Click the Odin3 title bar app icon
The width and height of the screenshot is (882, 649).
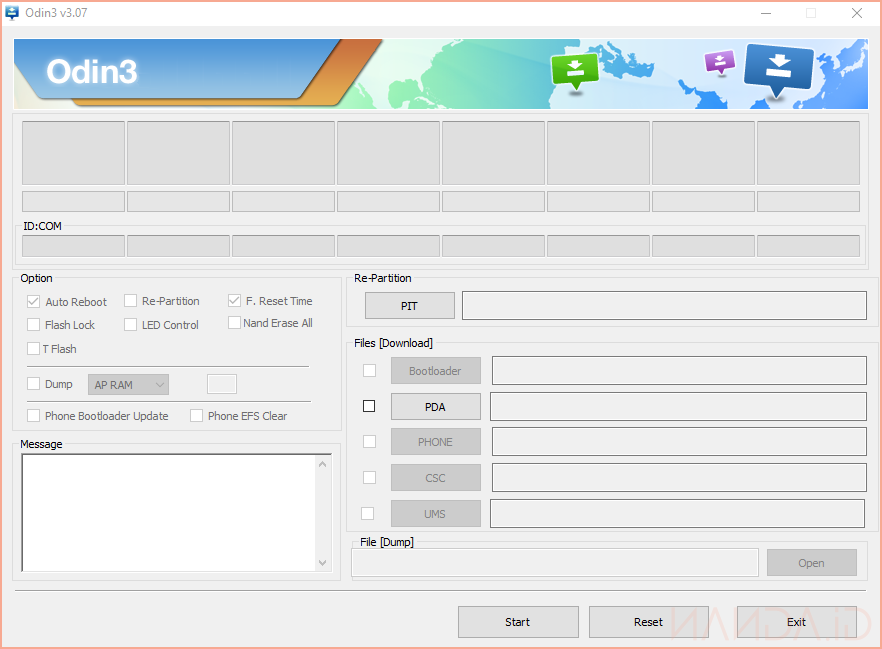pyautogui.click(x=12, y=13)
